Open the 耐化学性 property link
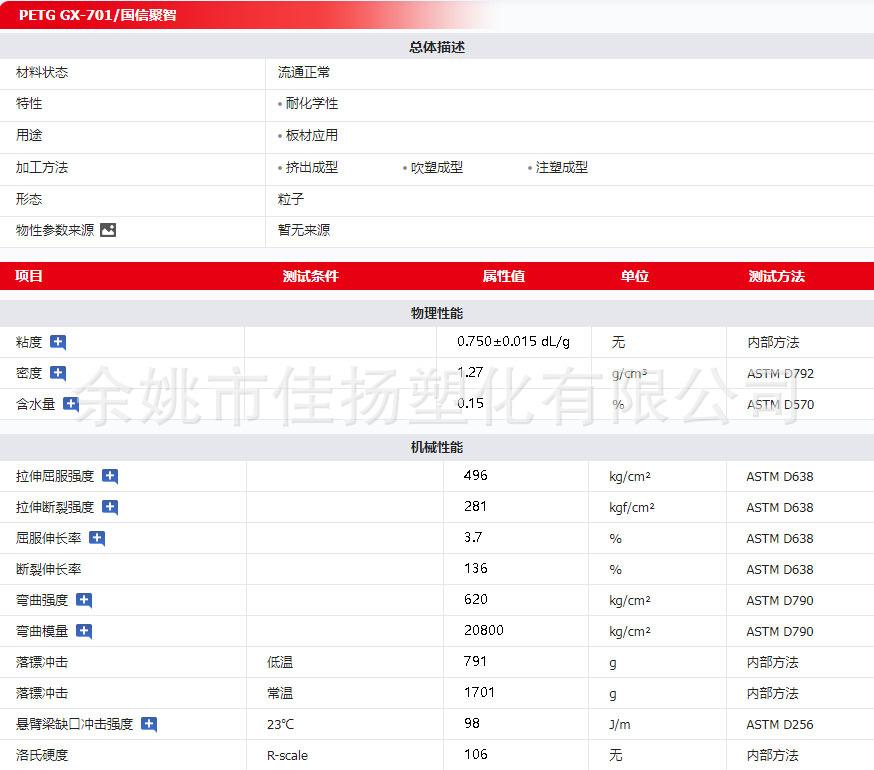The image size is (874, 770). click(x=311, y=103)
